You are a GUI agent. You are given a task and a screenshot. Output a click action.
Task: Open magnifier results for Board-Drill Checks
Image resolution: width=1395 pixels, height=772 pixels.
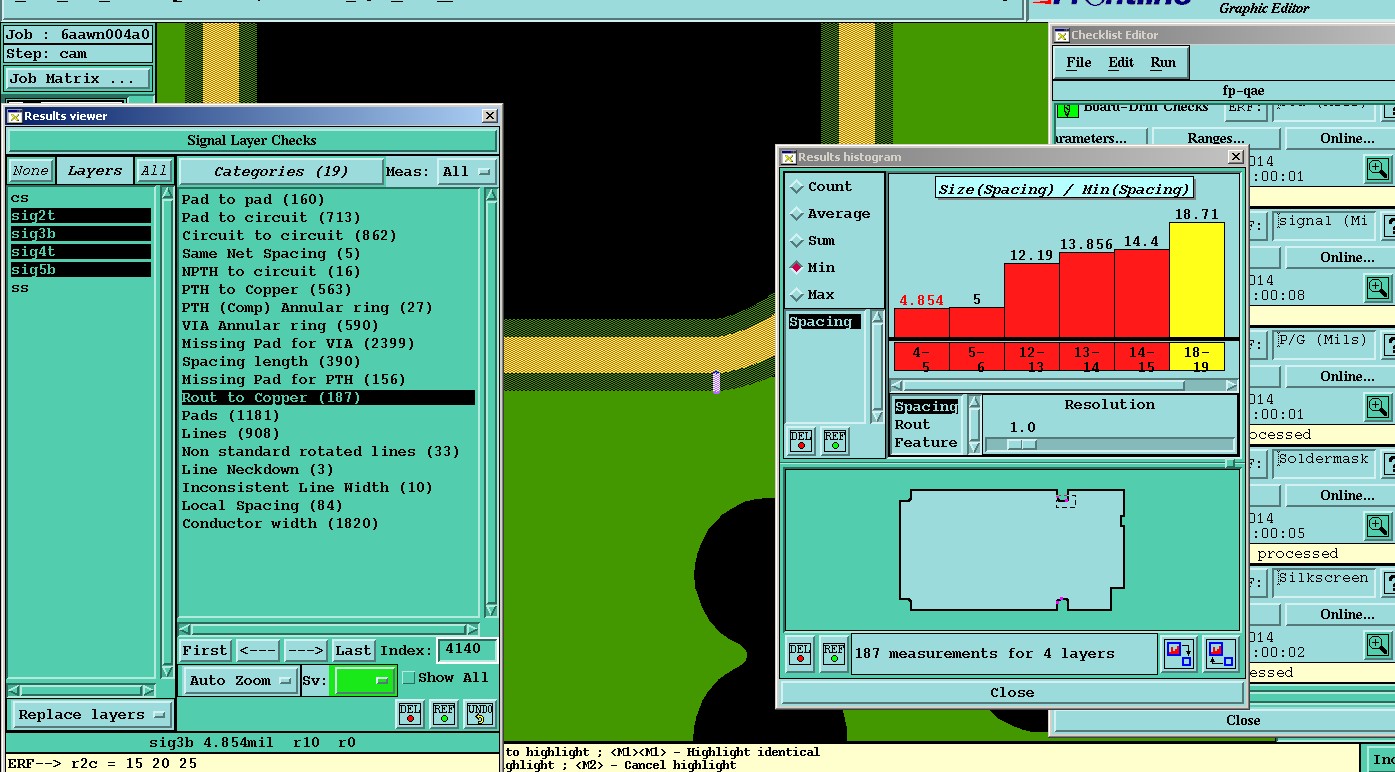click(1378, 169)
